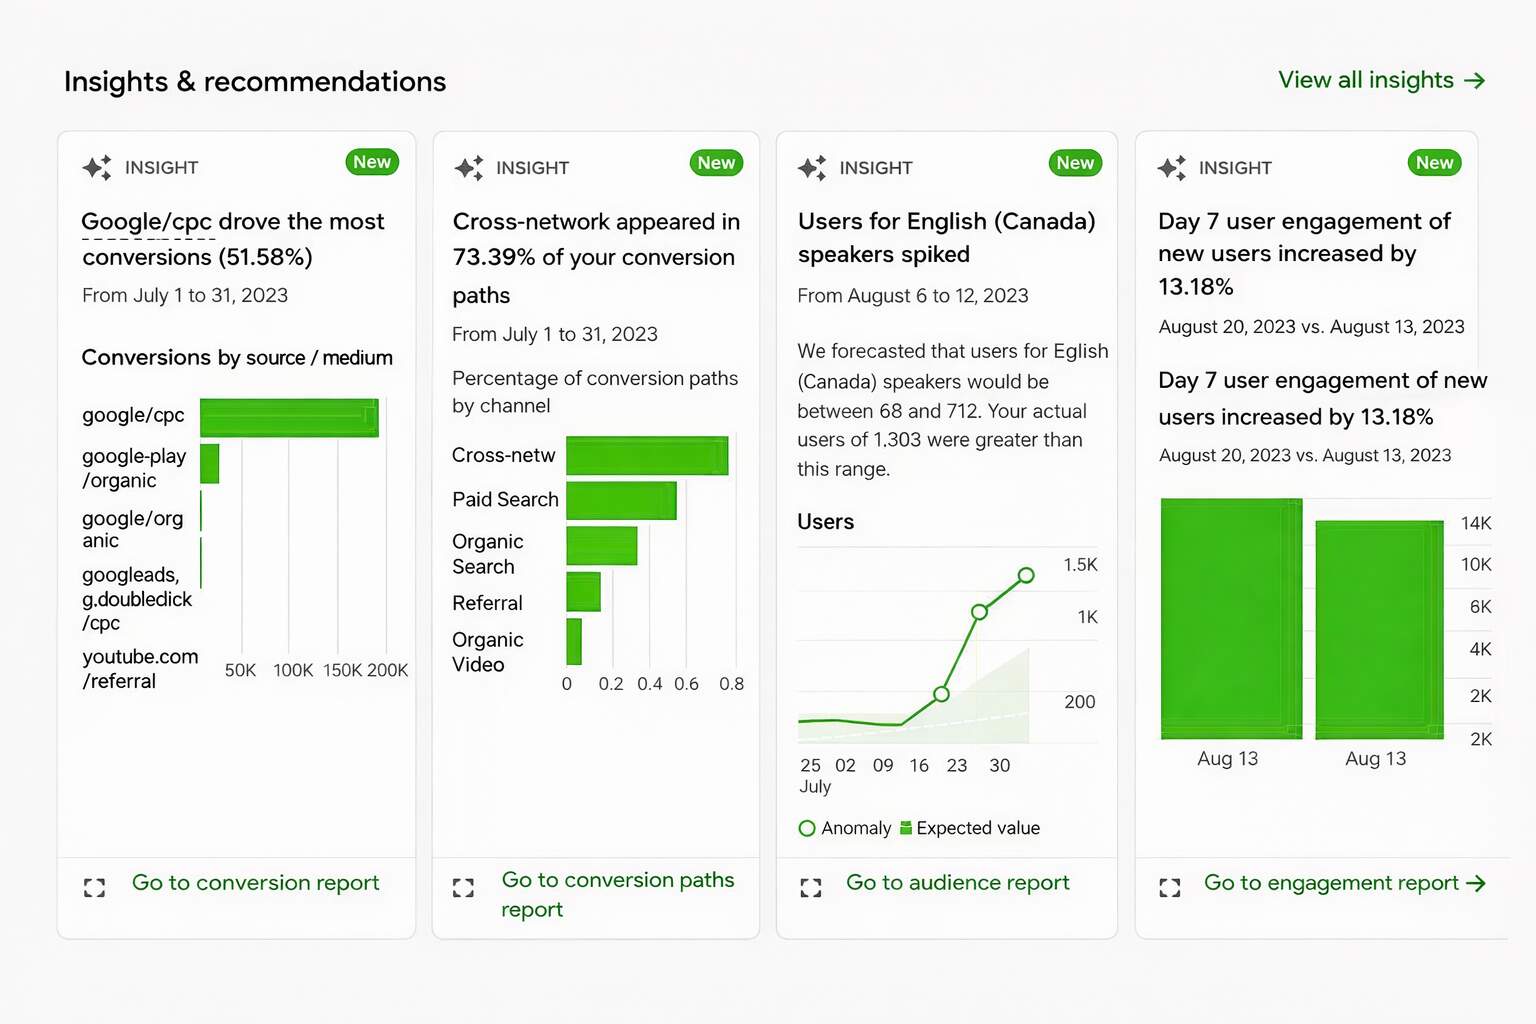Click the underlined Google/cpc title text
The height and width of the screenshot is (1024, 1536).
tap(146, 222)
